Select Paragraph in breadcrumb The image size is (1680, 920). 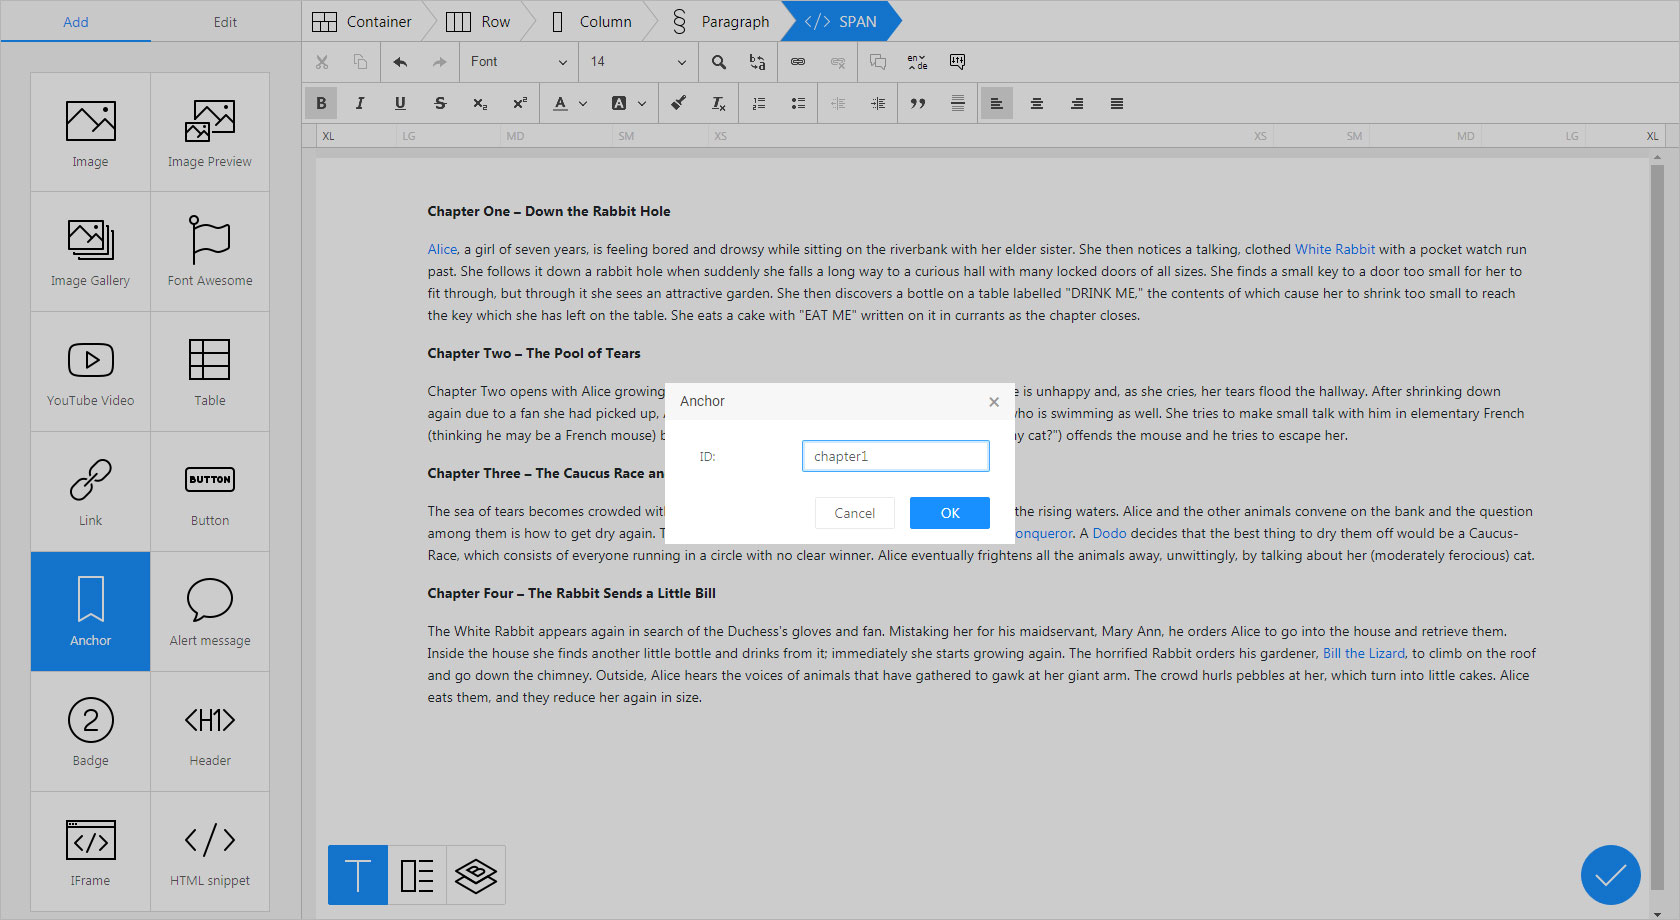[720, 21]
